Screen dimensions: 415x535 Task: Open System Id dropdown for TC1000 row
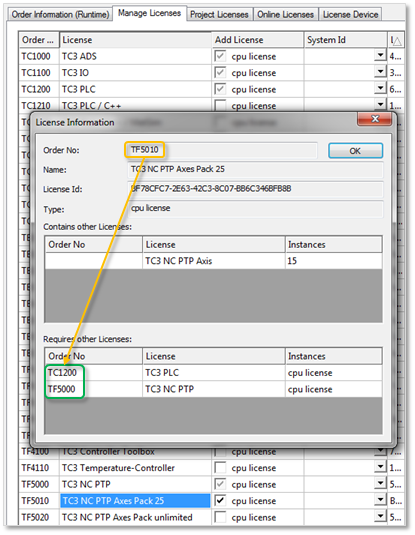[380, 55]
